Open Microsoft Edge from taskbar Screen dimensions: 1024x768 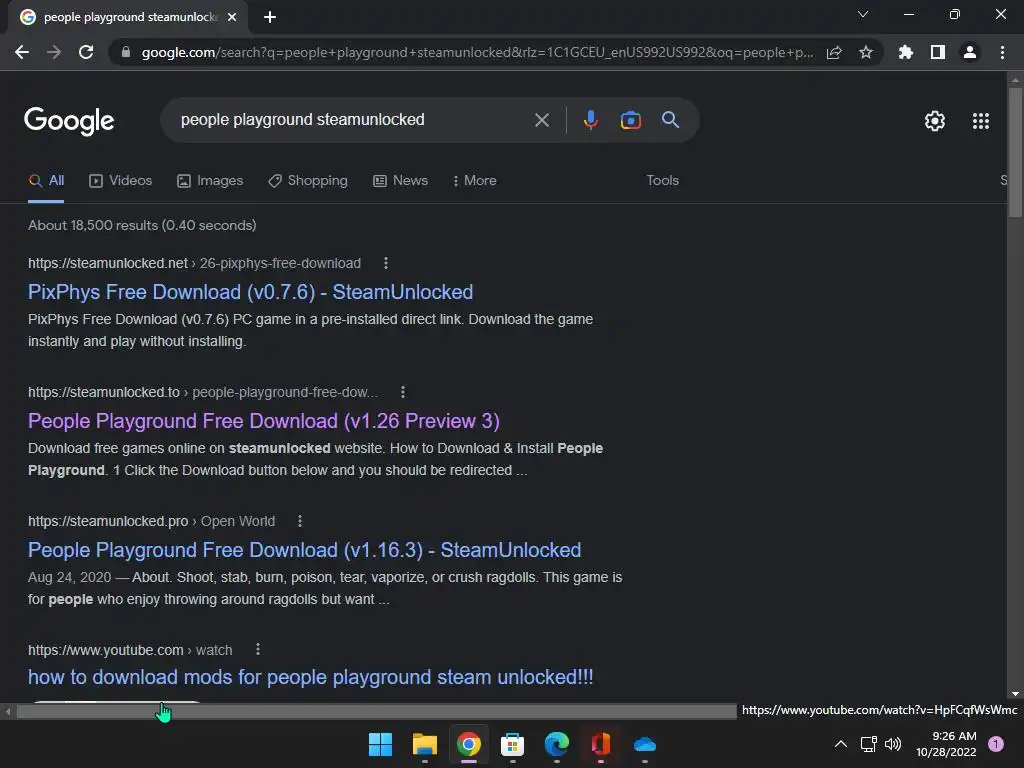556,744
